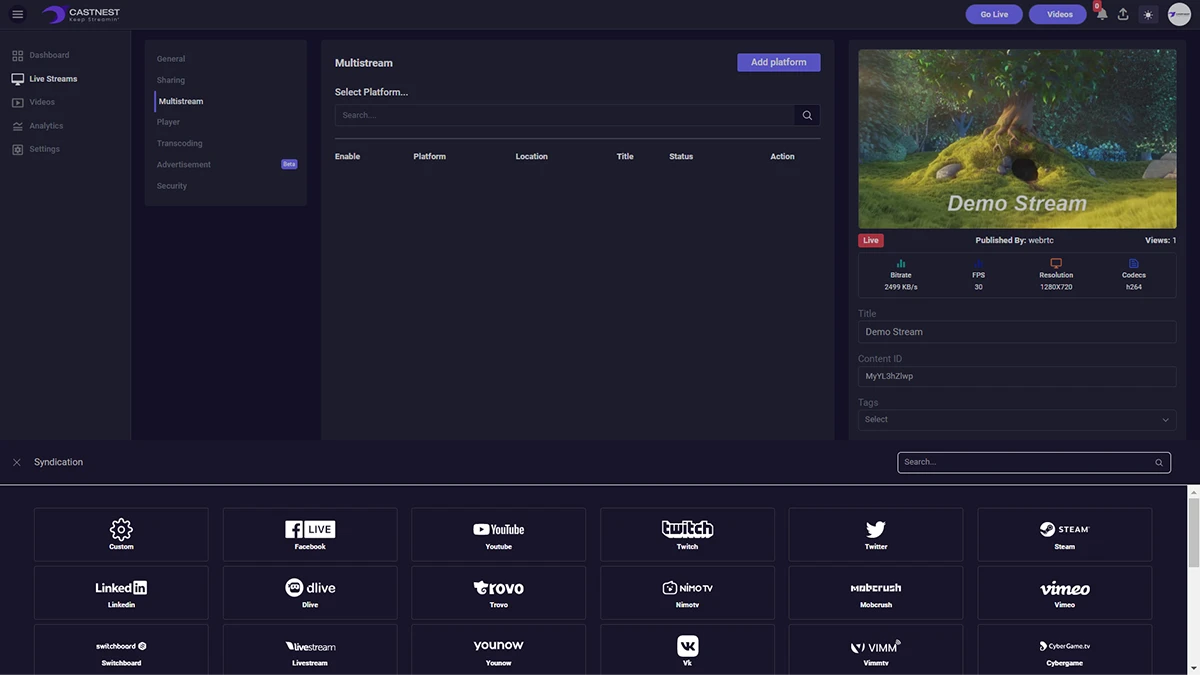1200x675 pixels.
Task: Choose the Trovo platform
Action: (499, 593)
